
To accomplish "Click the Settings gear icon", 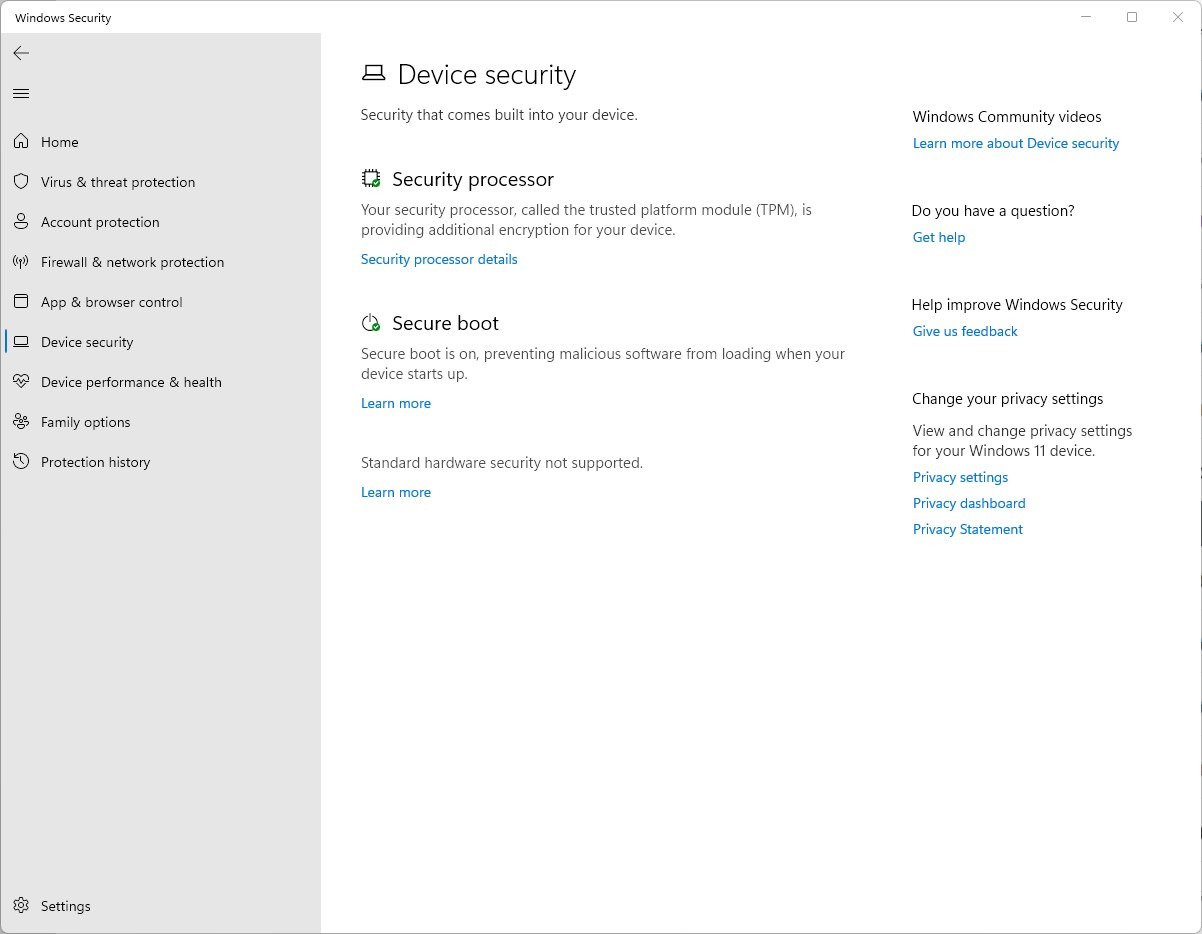I will (21, 906).
